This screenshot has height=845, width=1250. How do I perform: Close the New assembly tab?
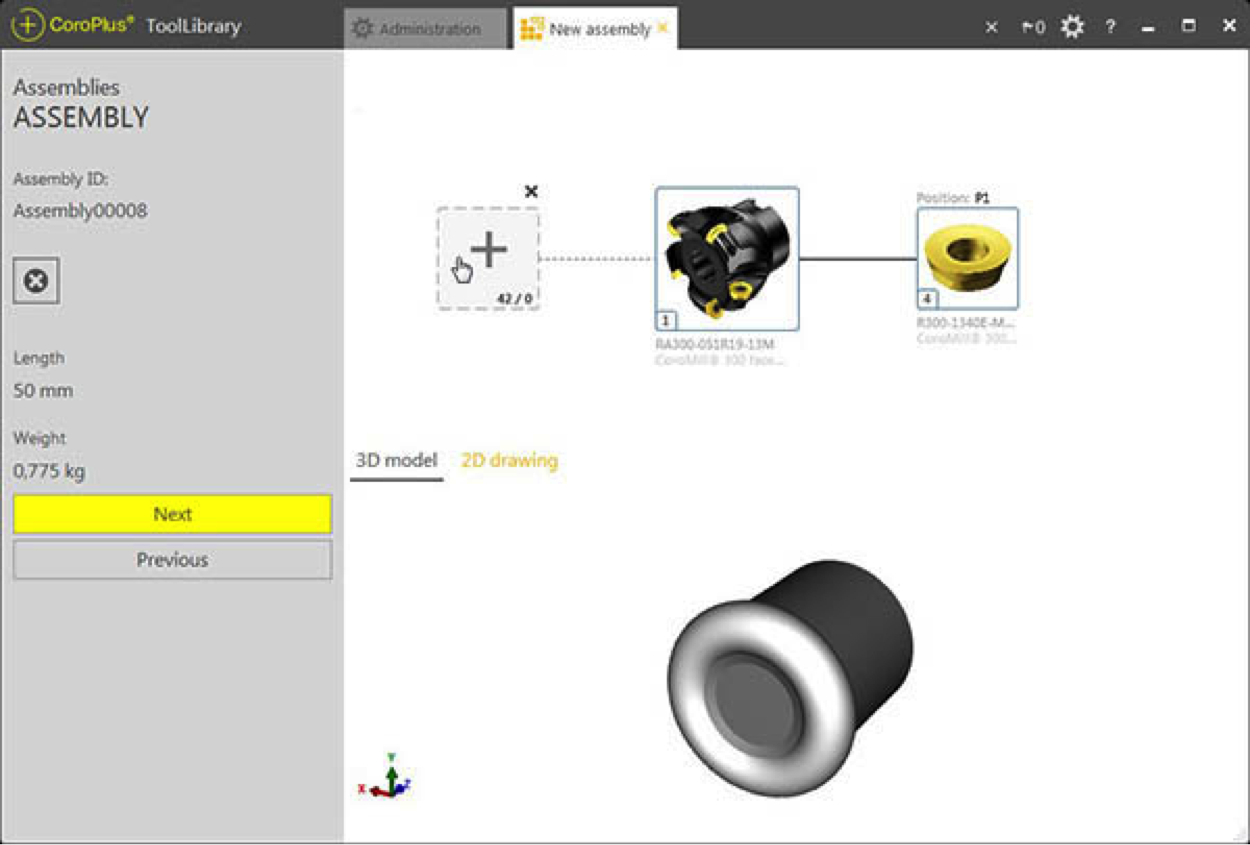[662, 28]
